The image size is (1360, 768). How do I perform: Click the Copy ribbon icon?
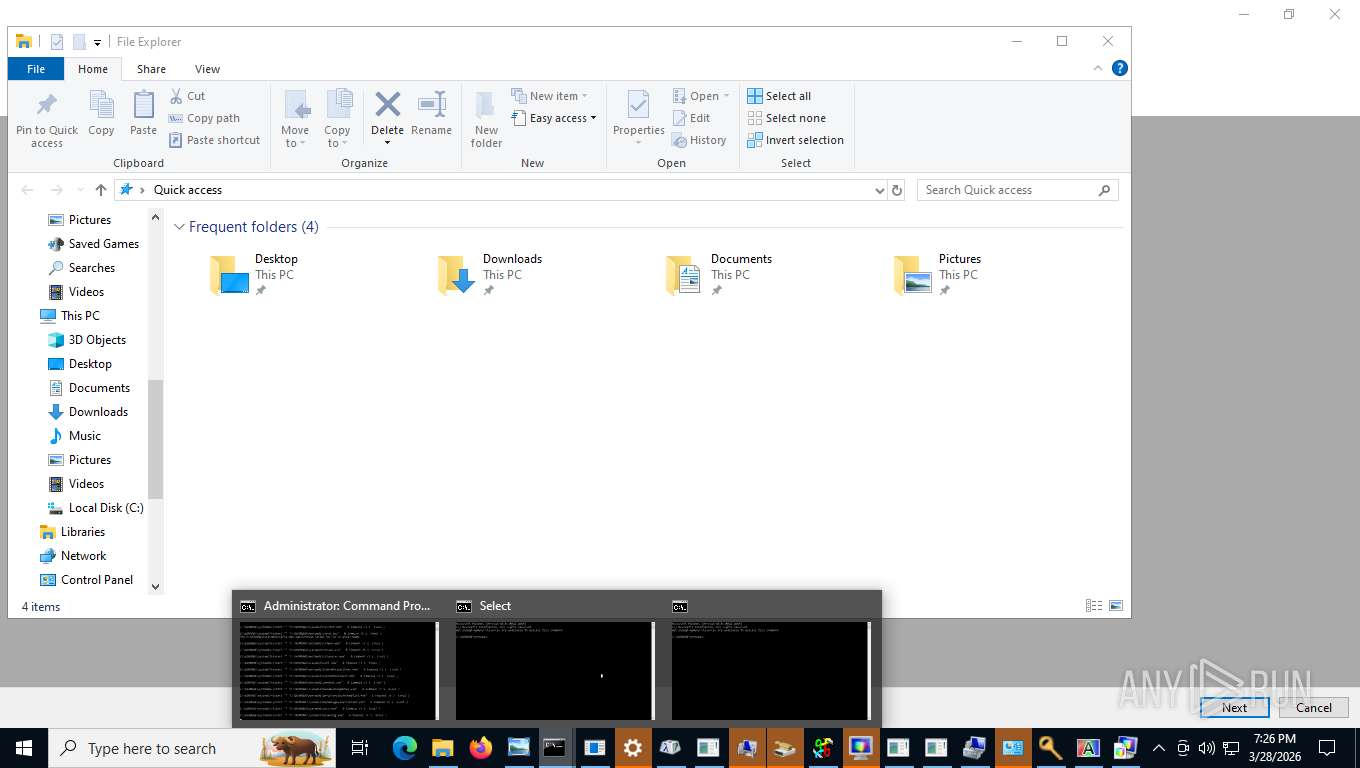(x=101, y=105)
